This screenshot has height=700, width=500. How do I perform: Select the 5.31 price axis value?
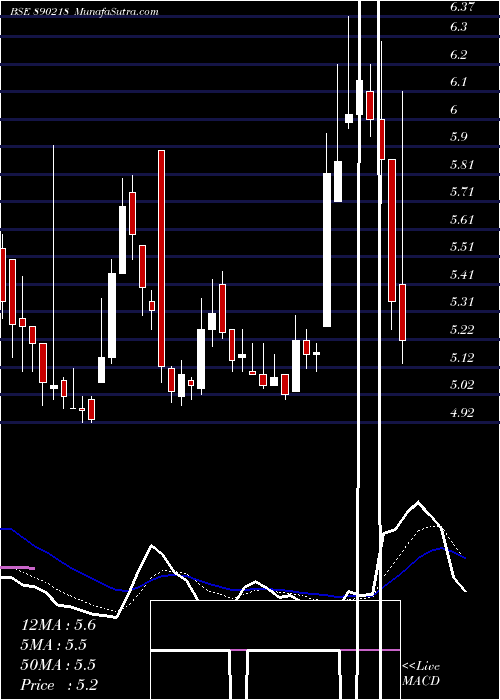(462, 302)
